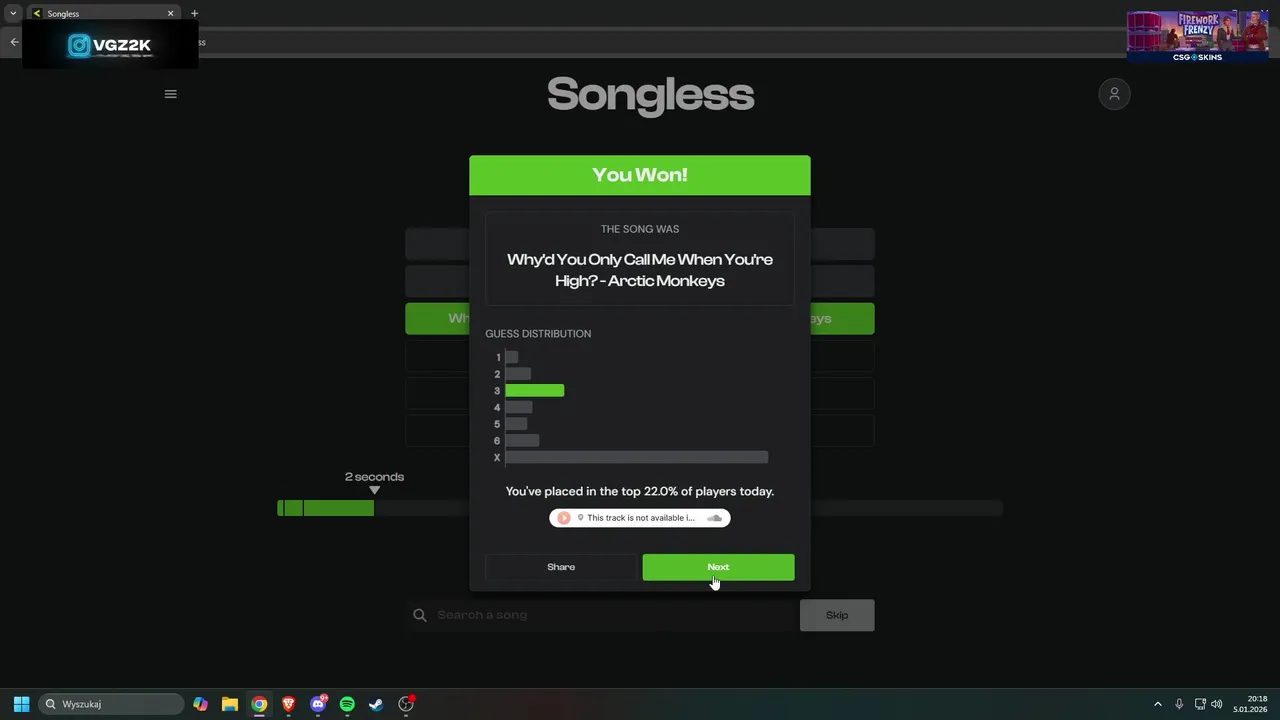Open Brave browser from the taskbar
The width and height of the screenshot is (1280, 720).
coord(288,704)
